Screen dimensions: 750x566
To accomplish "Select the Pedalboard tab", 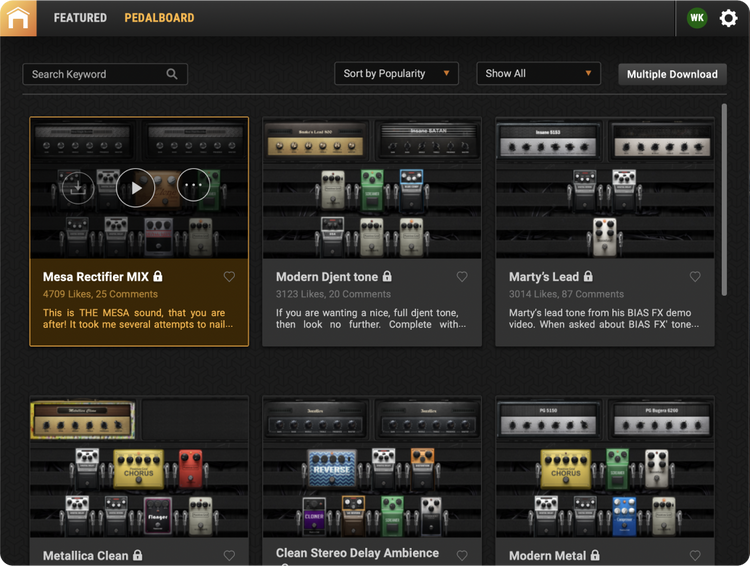I will [159, 18].
